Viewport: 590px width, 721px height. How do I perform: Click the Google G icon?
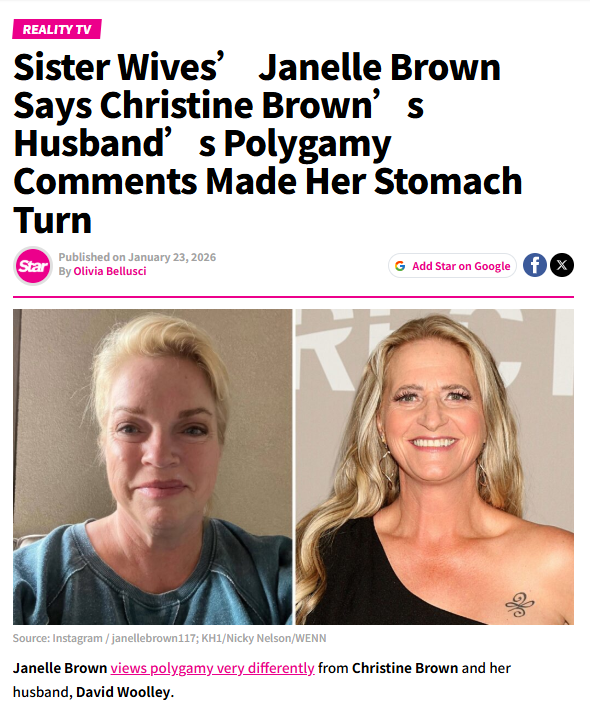pos(400,266)
